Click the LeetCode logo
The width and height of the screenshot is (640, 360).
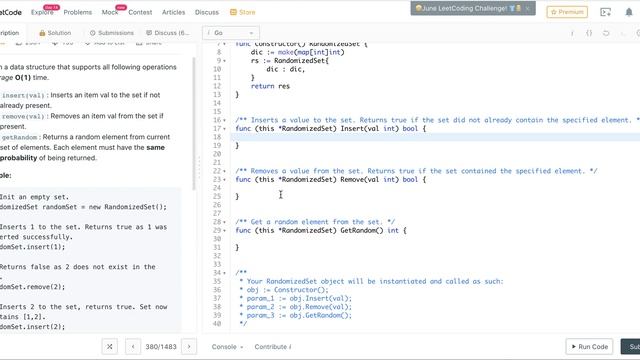11,12
